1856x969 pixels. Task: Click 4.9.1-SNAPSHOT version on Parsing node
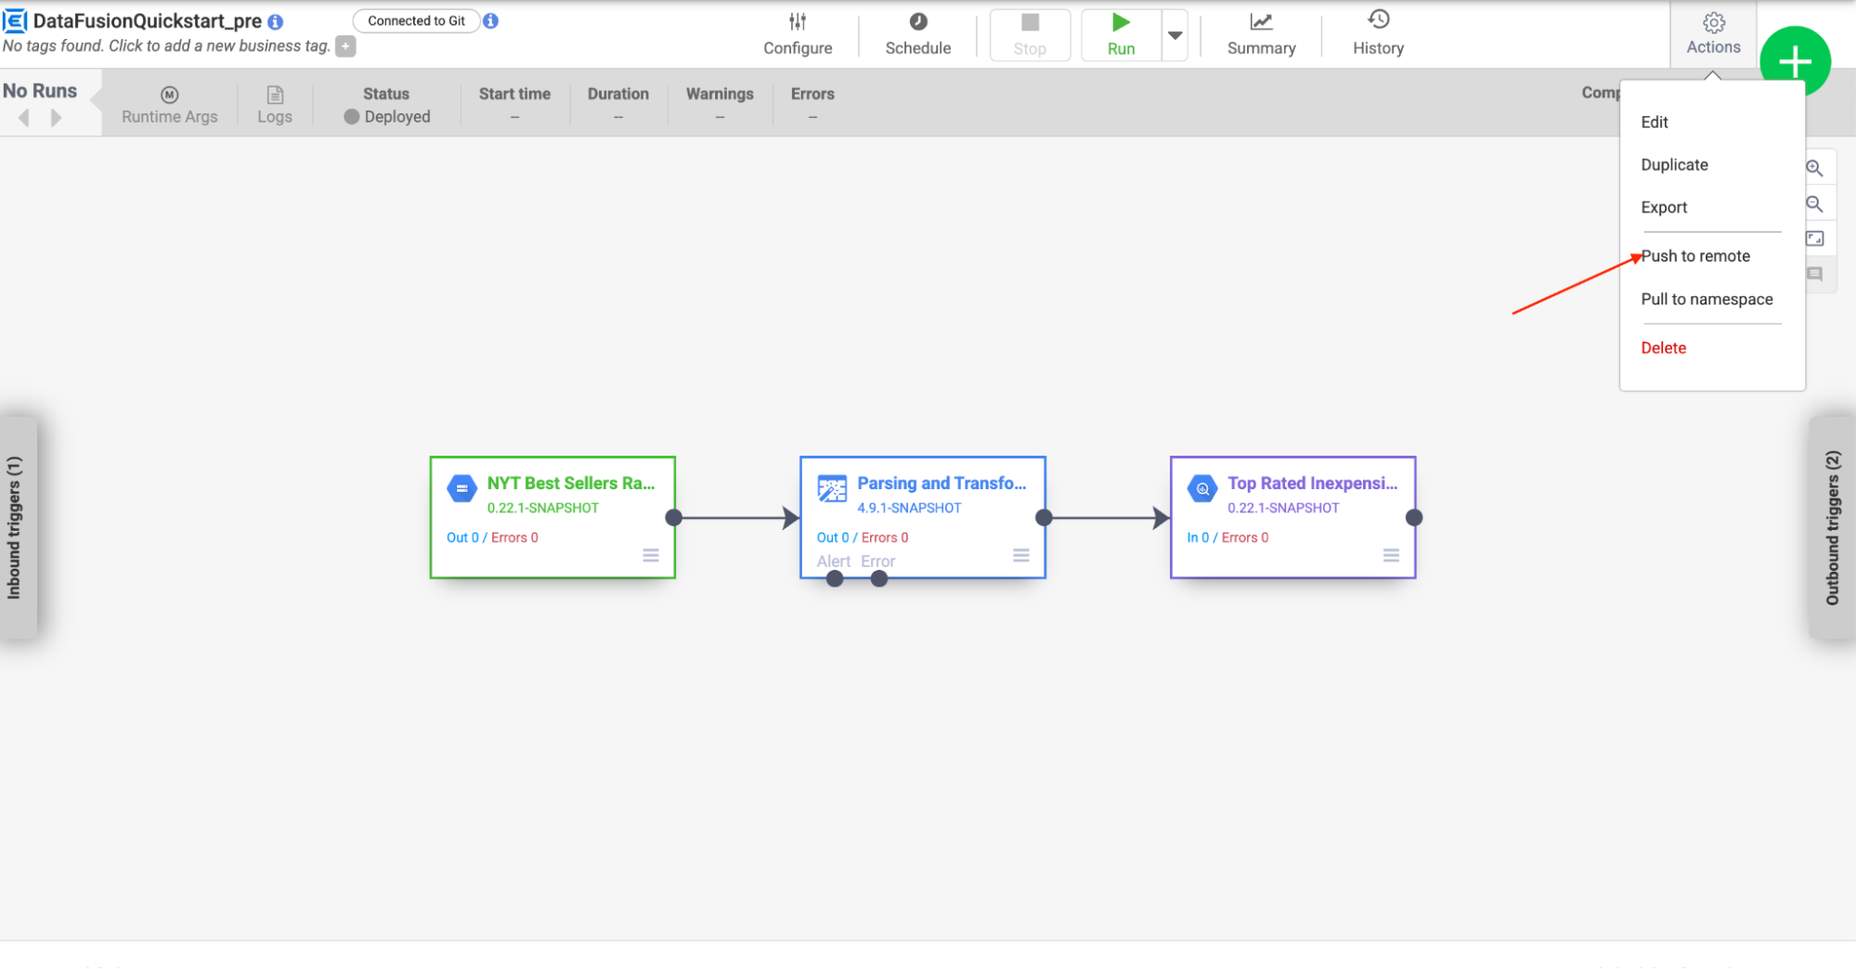(x=909, y=508)
